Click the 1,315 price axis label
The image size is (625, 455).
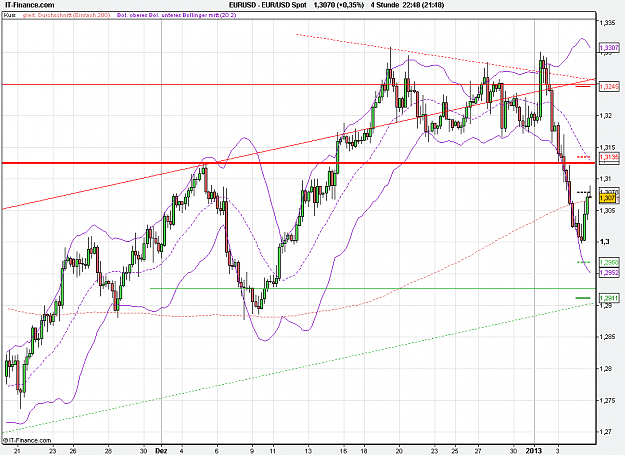click(608, 147)
